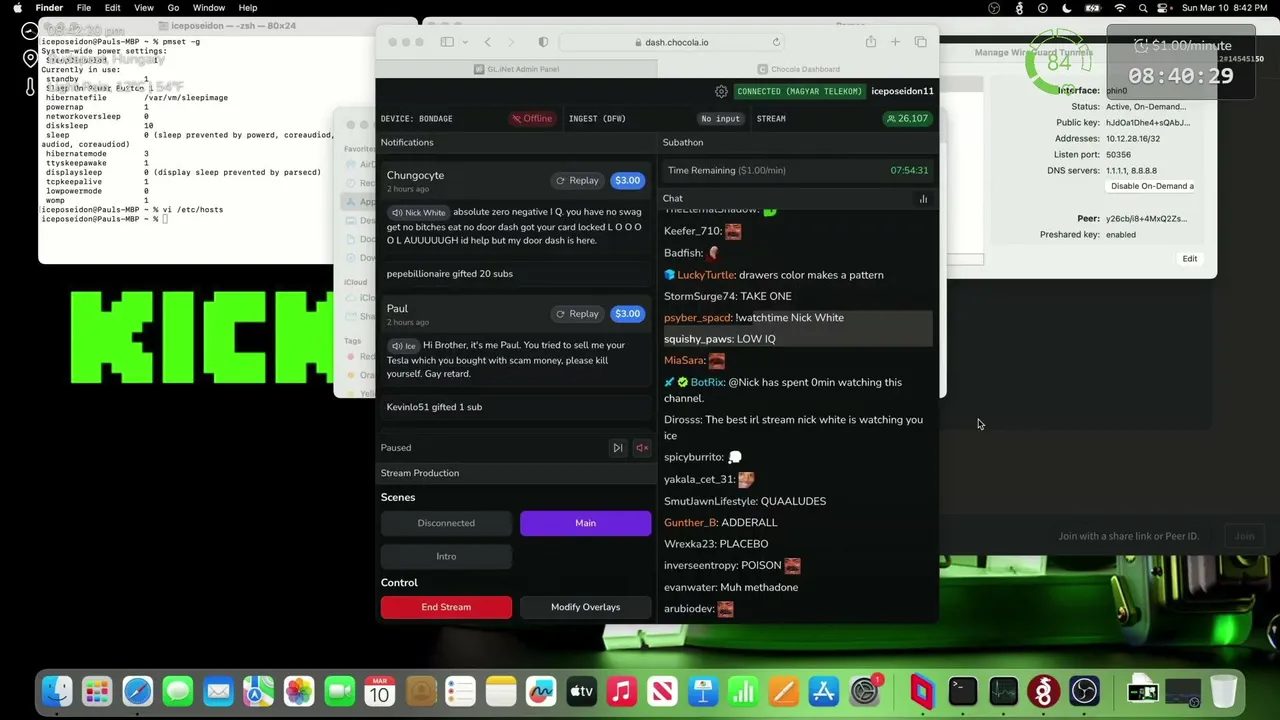Screen dimensions: 1280x720
Task: Open System Settings from the Dock
Action: click(864, 691)
